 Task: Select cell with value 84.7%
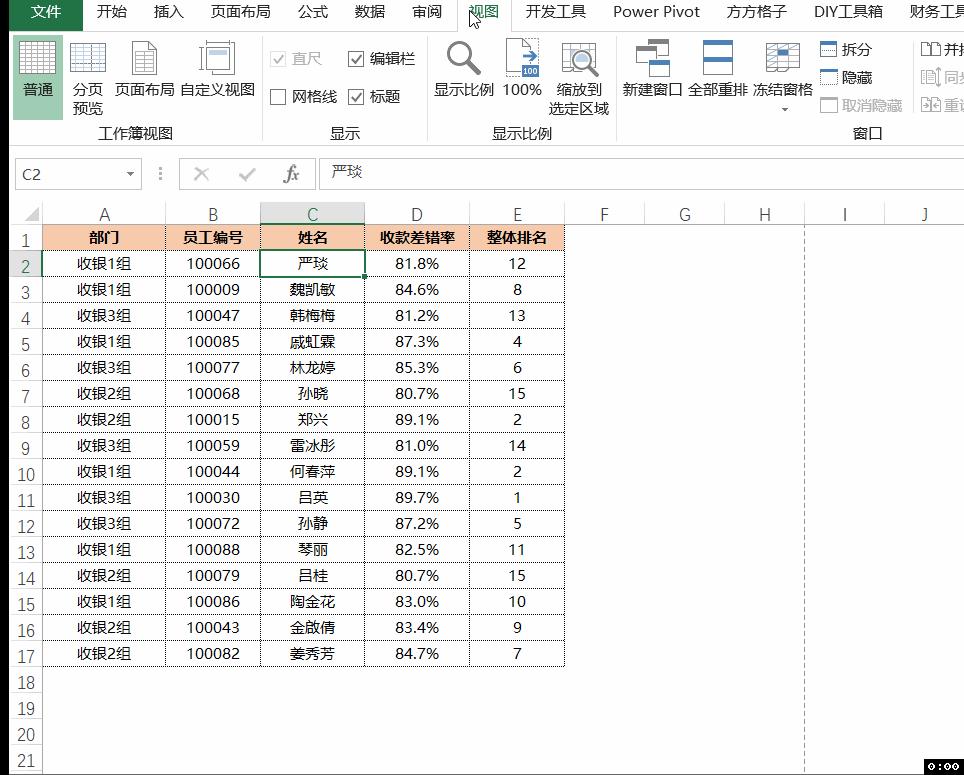(x=417, y=654)
